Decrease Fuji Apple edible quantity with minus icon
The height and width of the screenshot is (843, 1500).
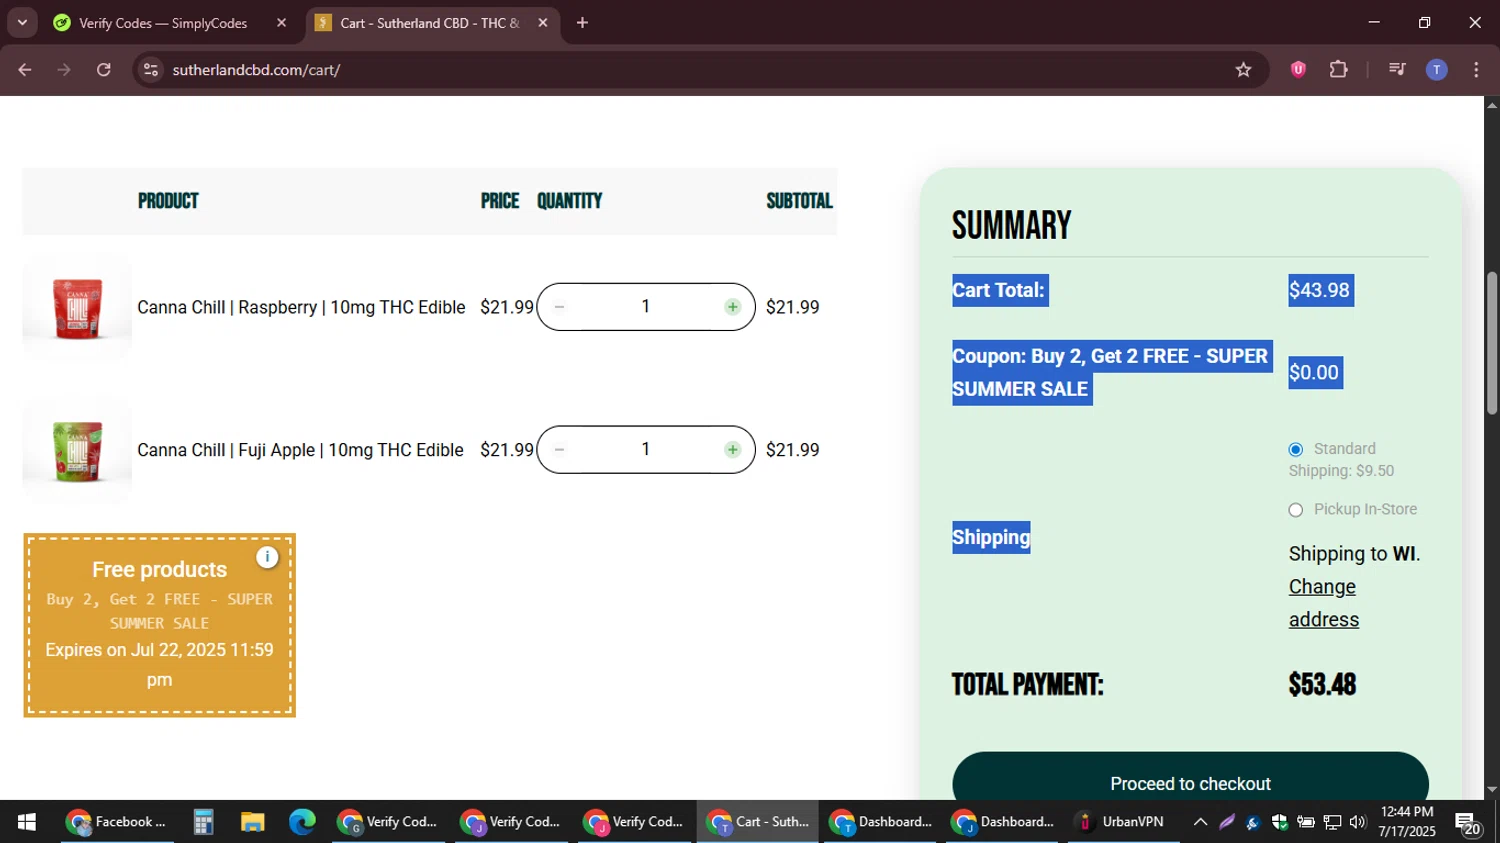point(559,450)
